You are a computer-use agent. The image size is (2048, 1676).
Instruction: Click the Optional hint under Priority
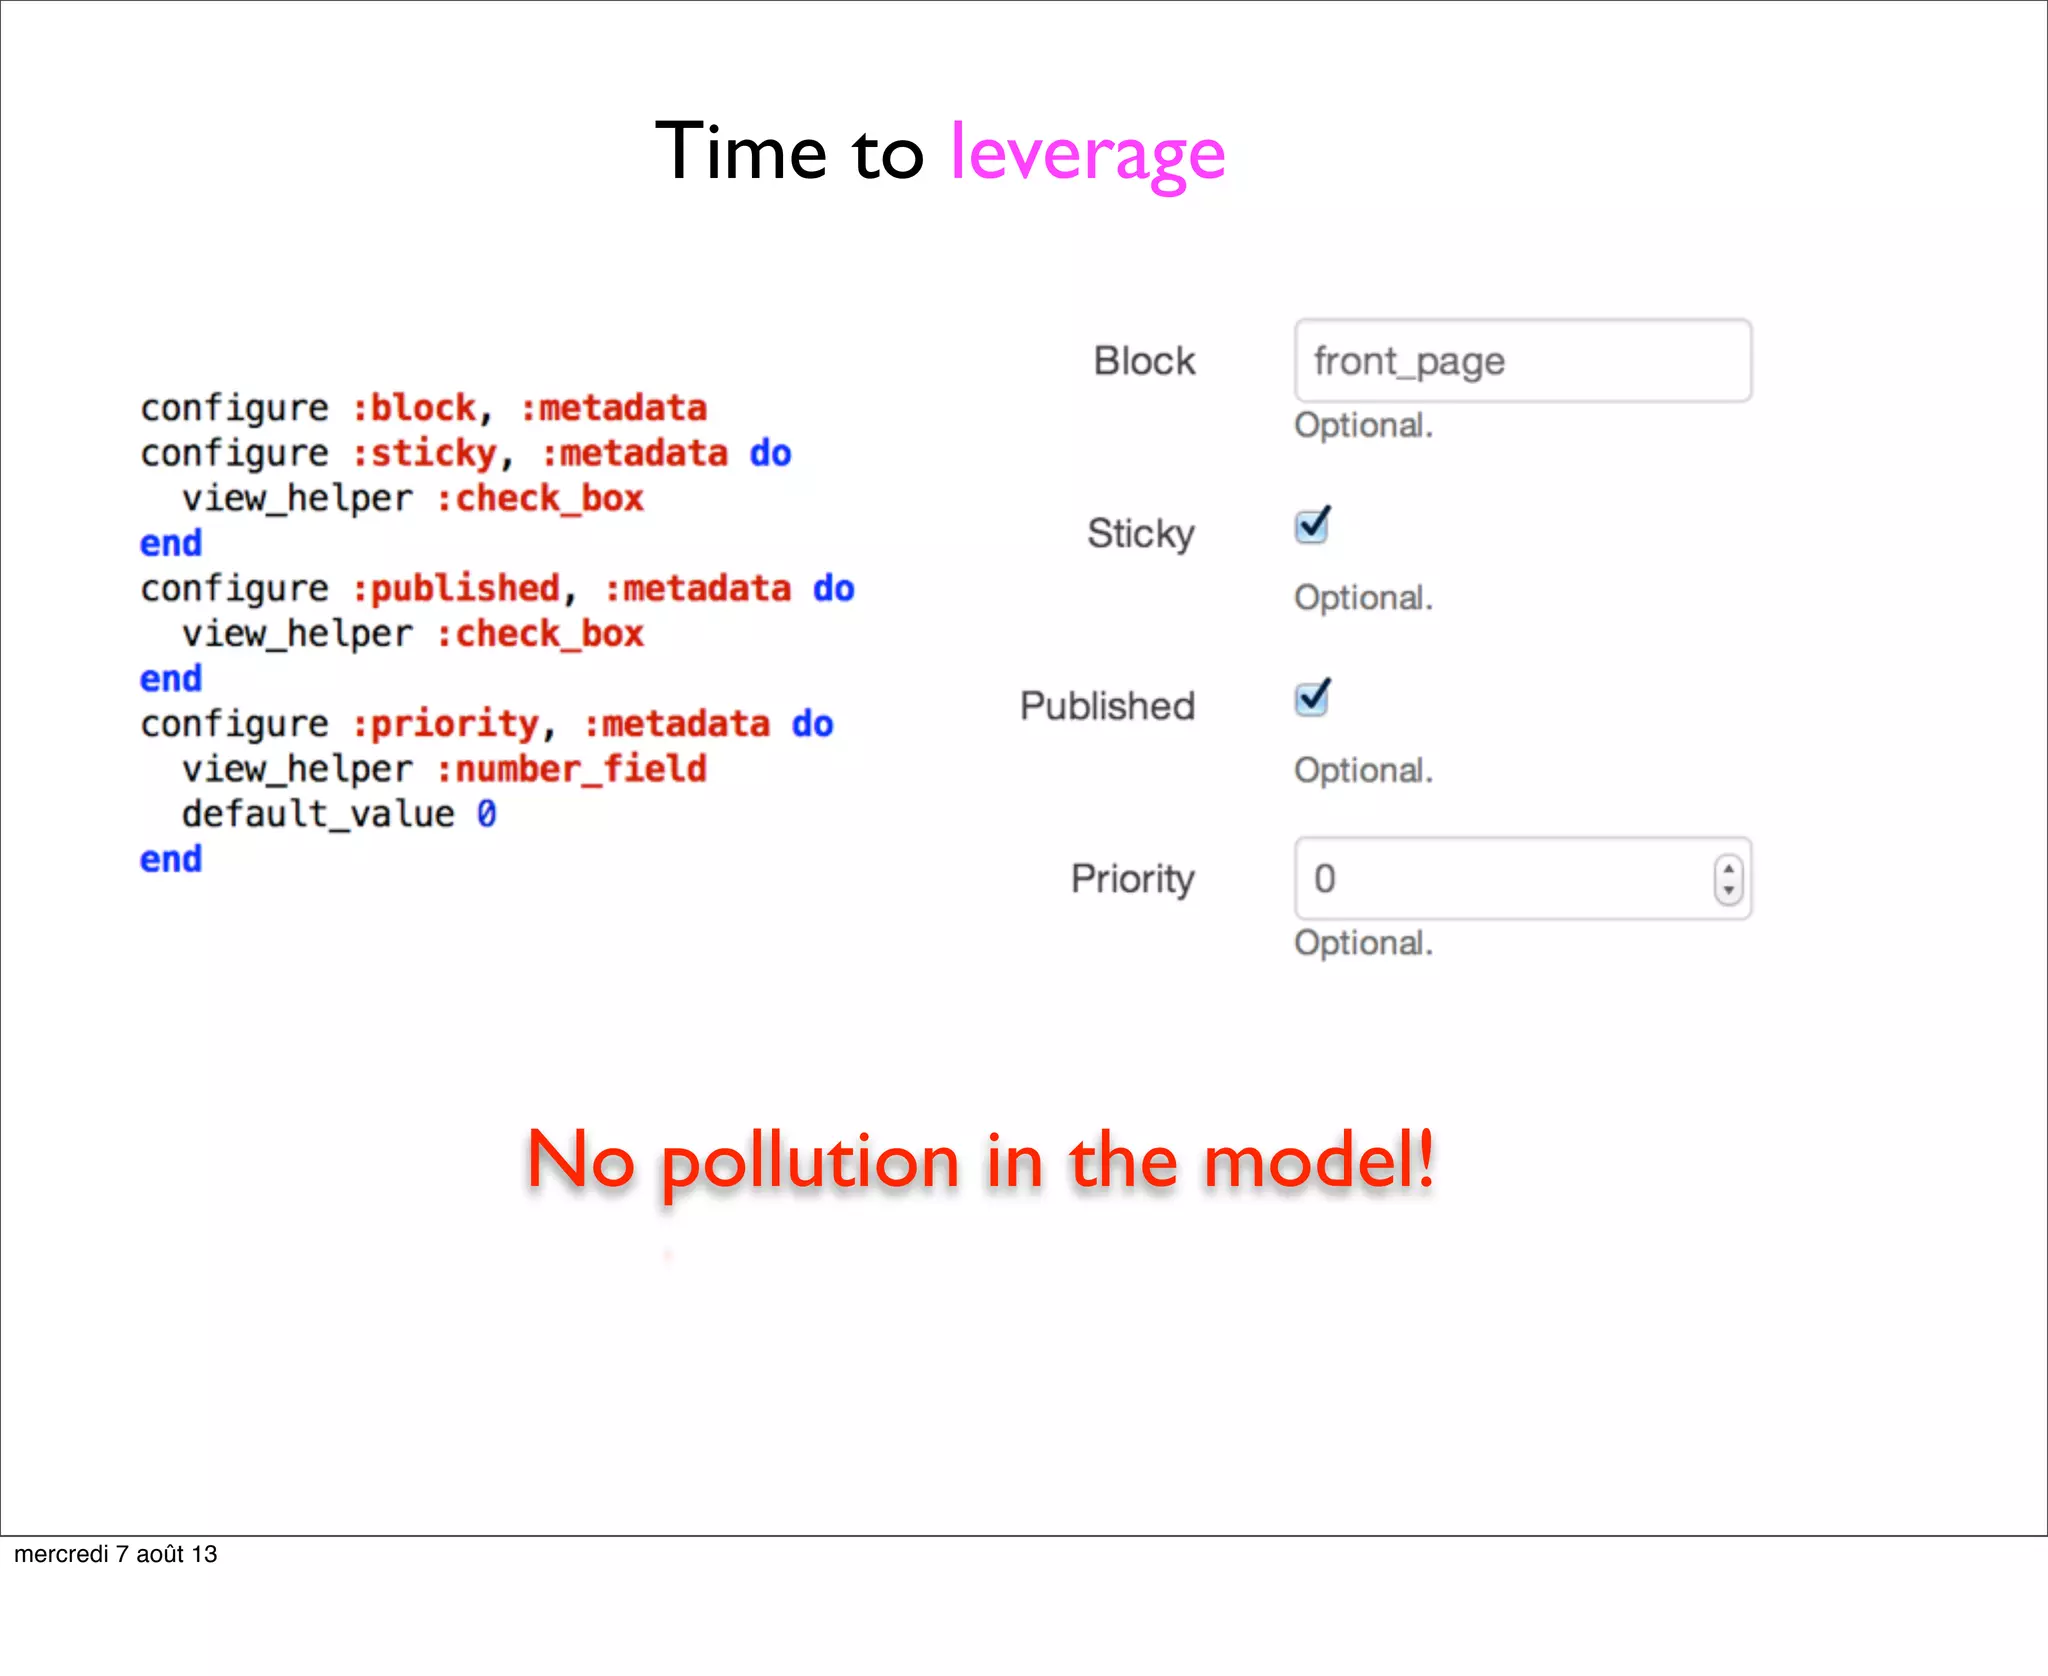click(1363, 943)
